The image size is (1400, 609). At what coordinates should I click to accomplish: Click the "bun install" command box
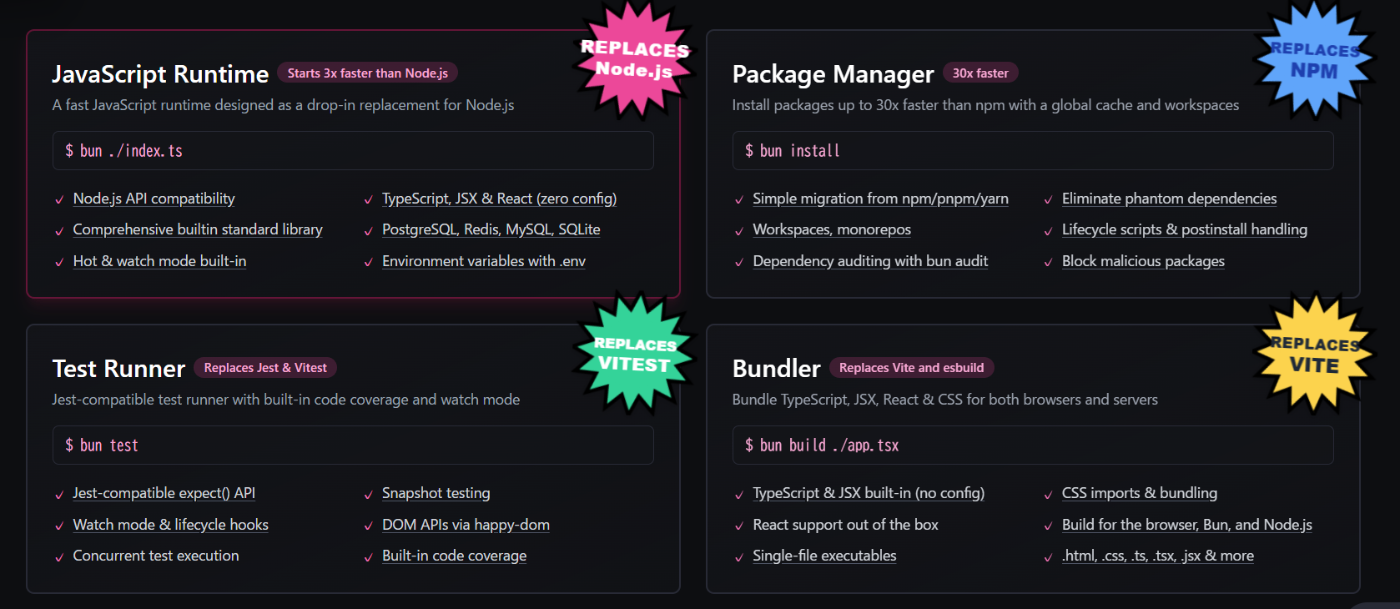1033,151
